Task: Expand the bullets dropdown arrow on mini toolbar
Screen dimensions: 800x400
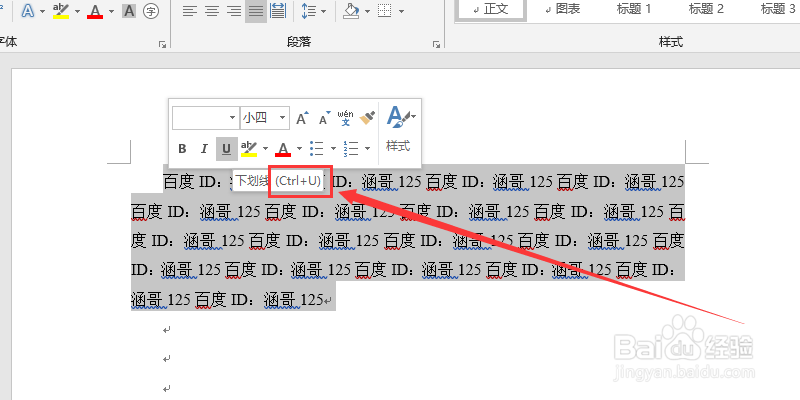Action: [x=333, y=149]
